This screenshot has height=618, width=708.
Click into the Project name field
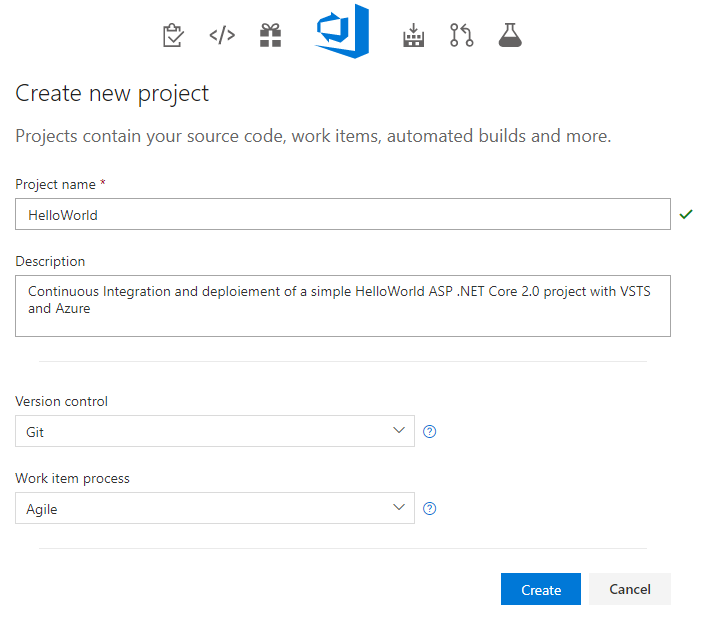click(343, 214)
